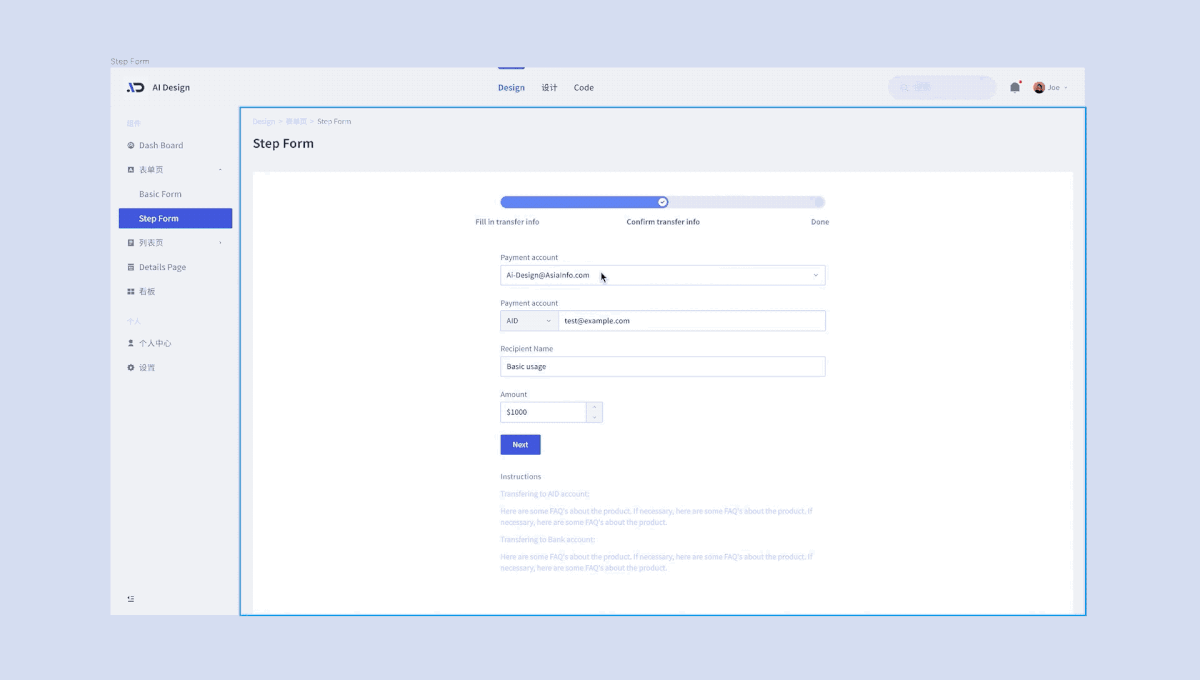The height and width of the screenshot is (680, 1200).
Task: Click the 看板 grid icon
Action: [131, 292]
